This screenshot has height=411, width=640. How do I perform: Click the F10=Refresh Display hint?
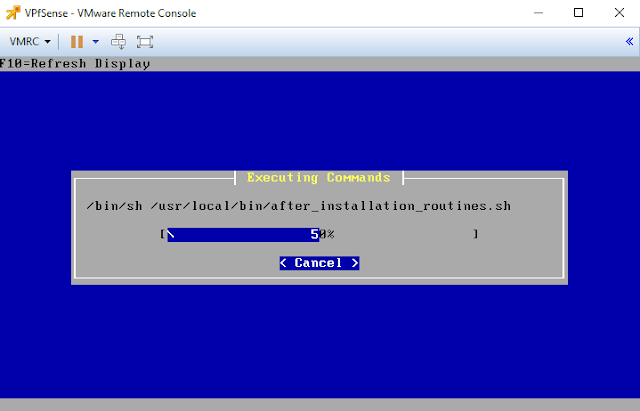[x=75, y=64]
